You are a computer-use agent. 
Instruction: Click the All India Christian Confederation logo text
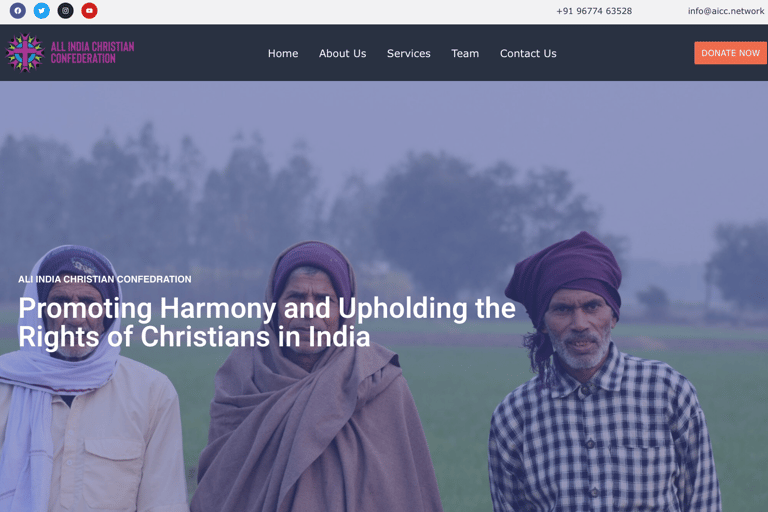click(x=93, y=52)
